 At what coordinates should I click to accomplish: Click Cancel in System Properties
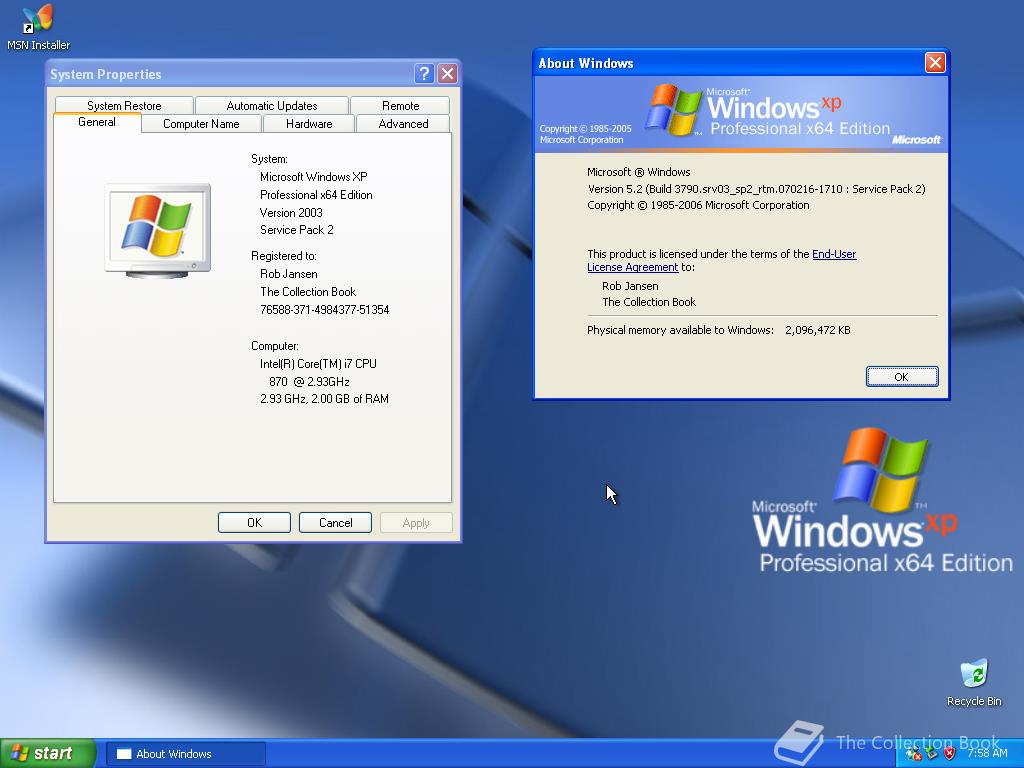(335, 522)
